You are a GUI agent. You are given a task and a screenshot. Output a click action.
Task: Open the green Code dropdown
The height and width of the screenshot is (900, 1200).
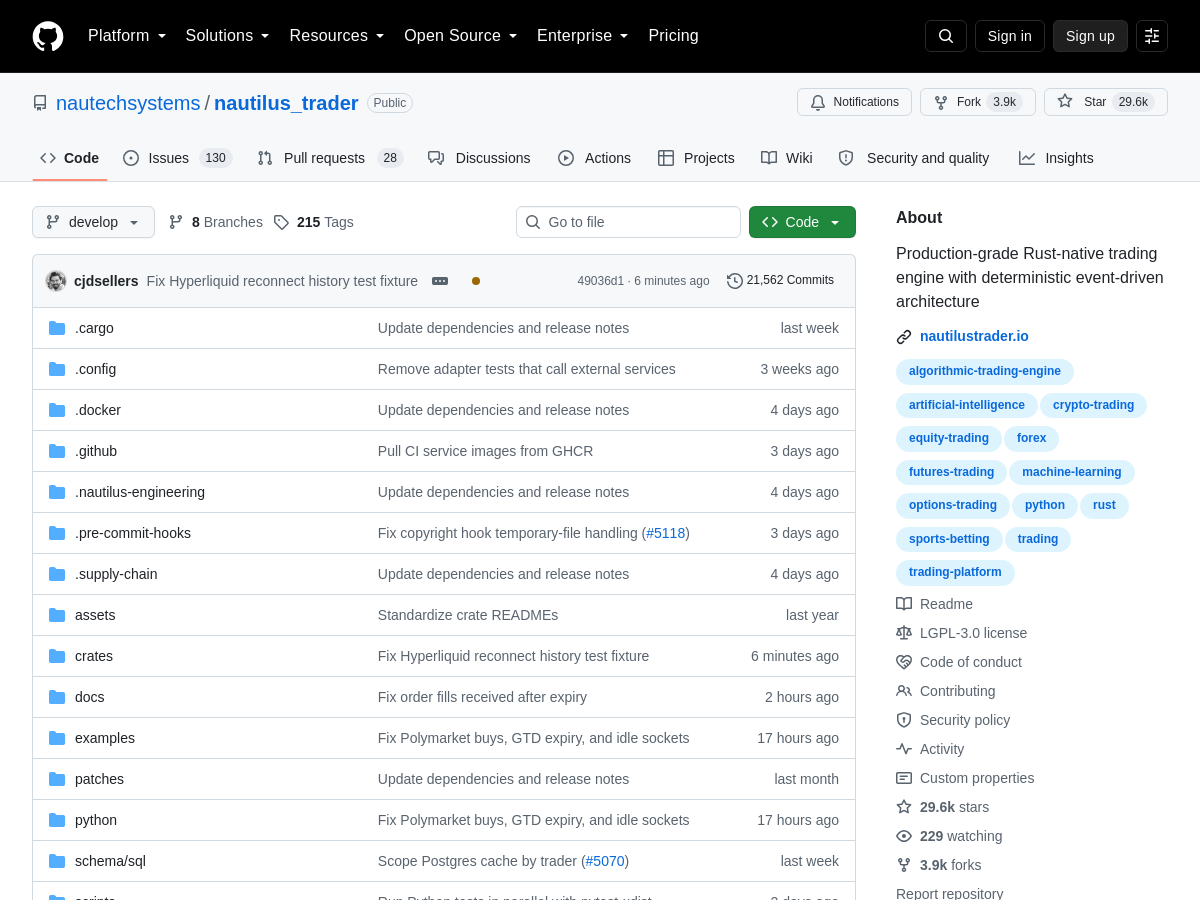tap(802, 222)
